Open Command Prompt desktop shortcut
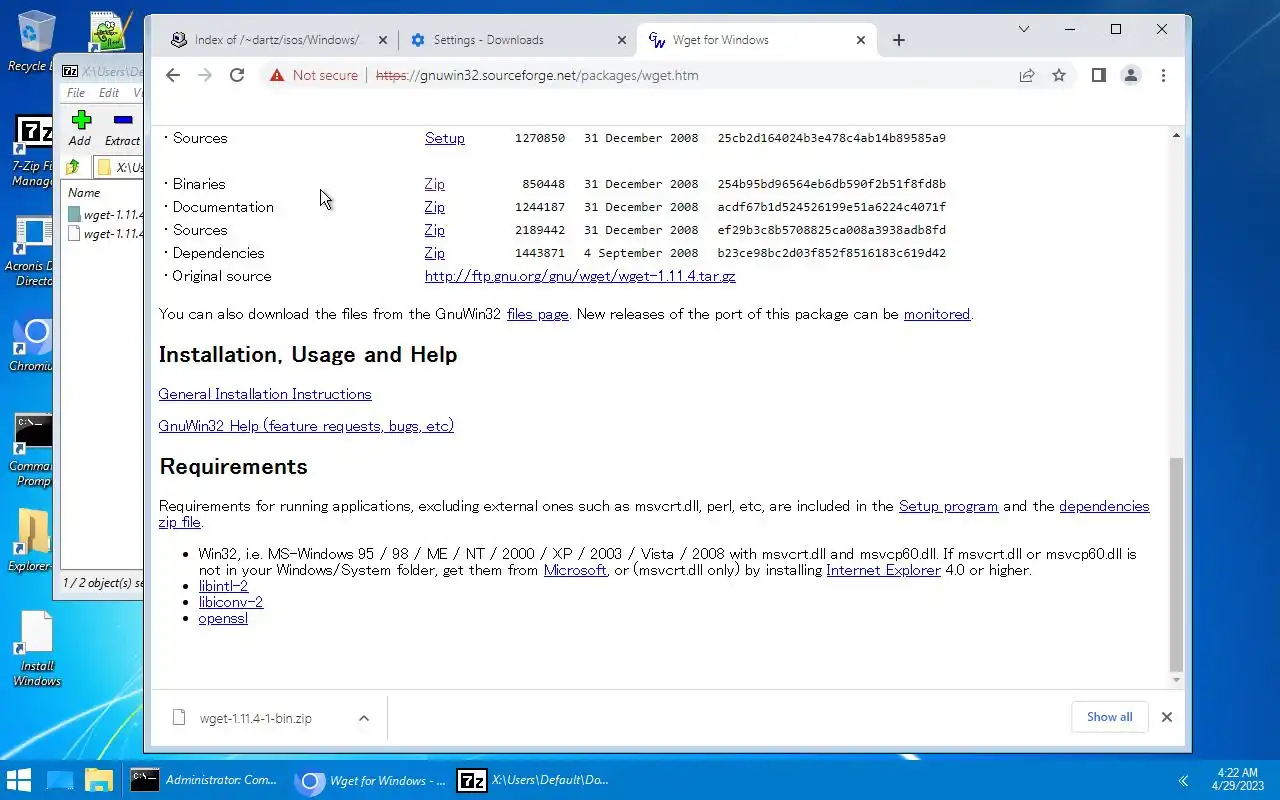The width and height of the screenshot is (1280, 800). click(33, 451)
